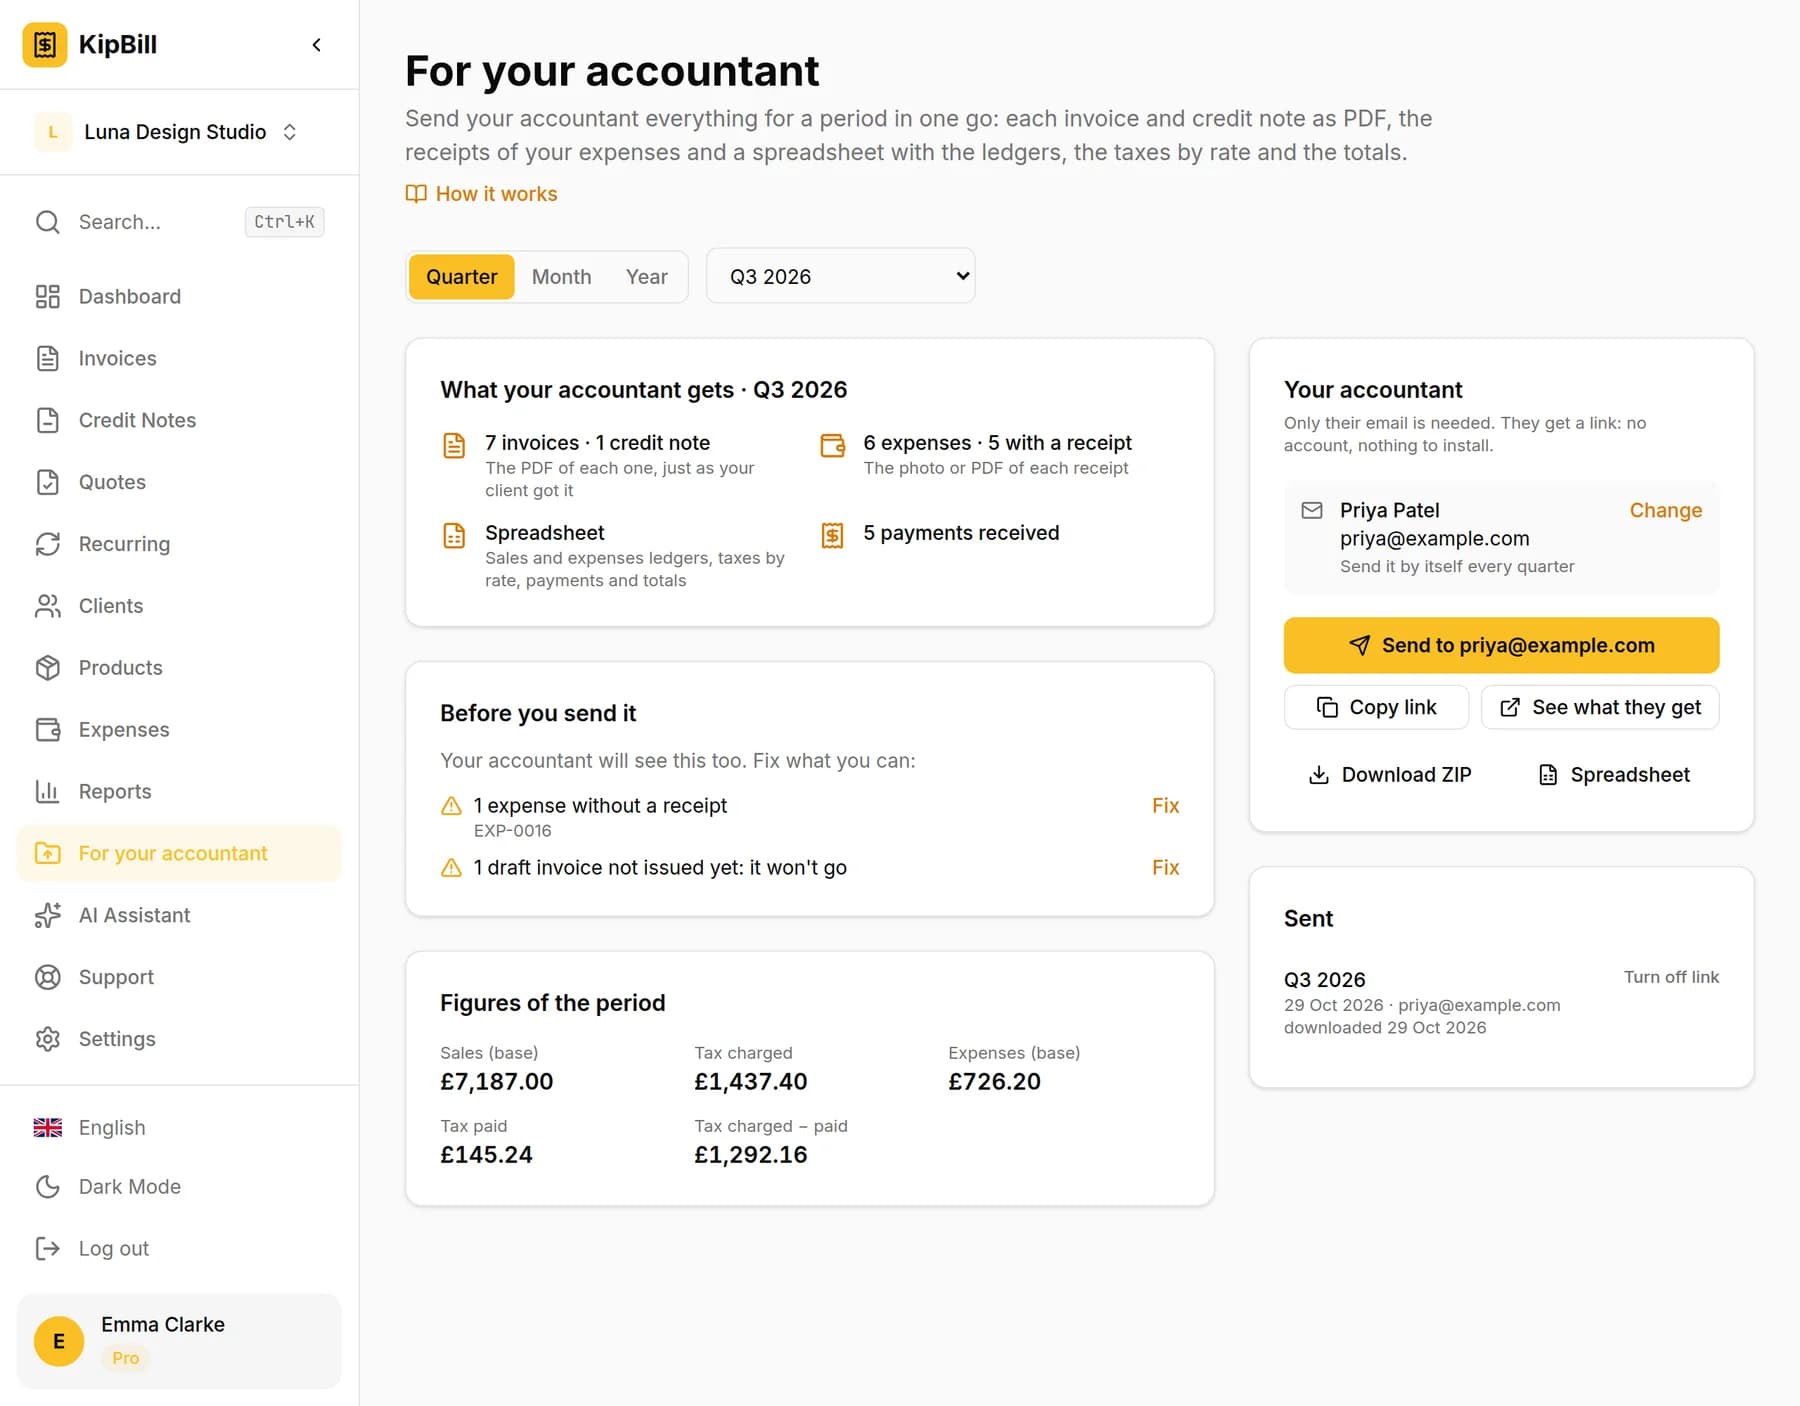Image resolution: width=1800 pixels, height=1406 pixels.
Task: Click the Expenses wallet icon in sidebar
Action: tap(48, 730)
